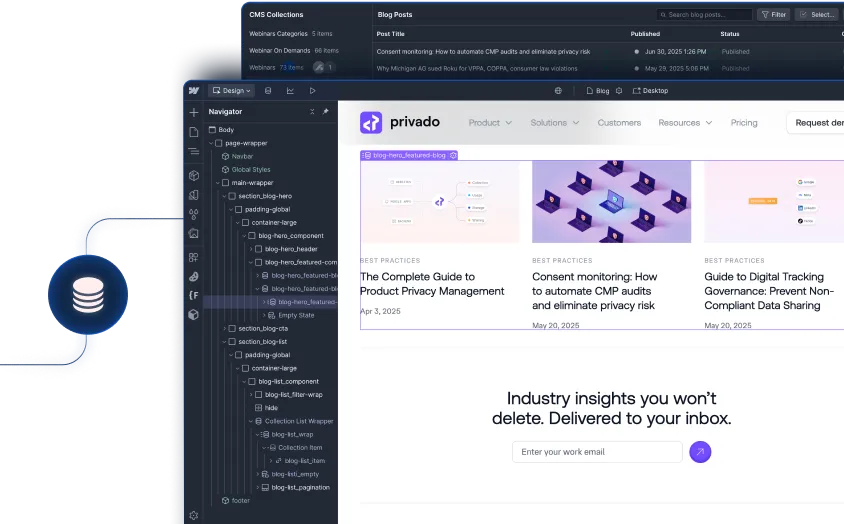Open the Insights chart icon in toolbar
The image size is (844, 524).
(x=290, y=90)
